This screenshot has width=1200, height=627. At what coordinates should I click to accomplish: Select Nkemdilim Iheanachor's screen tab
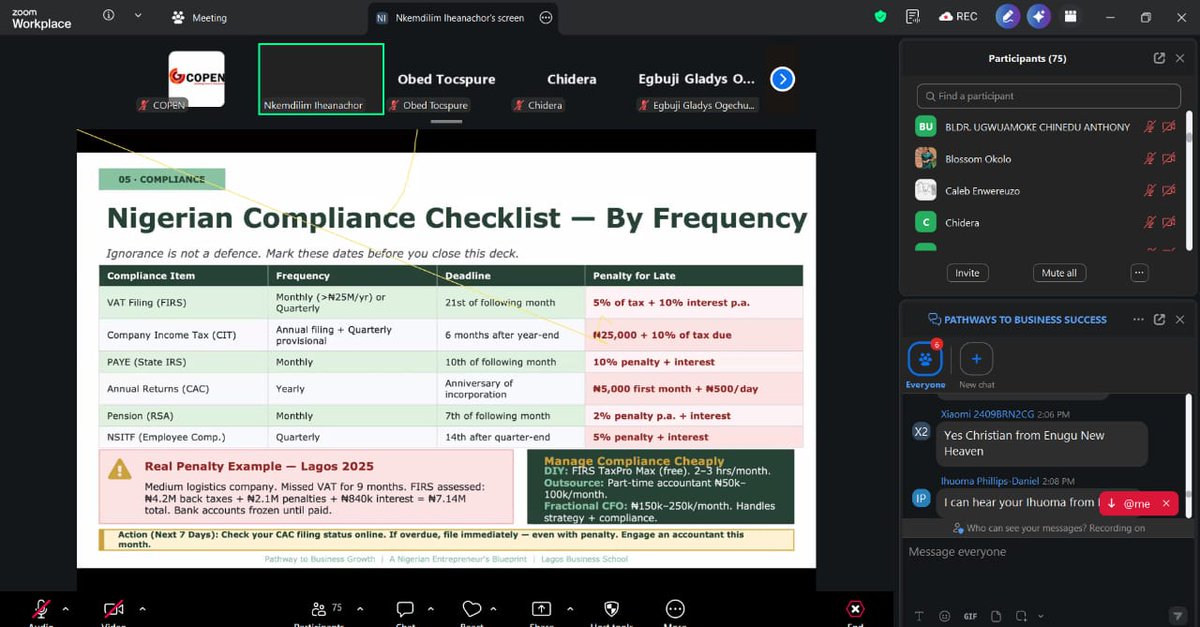460,17
